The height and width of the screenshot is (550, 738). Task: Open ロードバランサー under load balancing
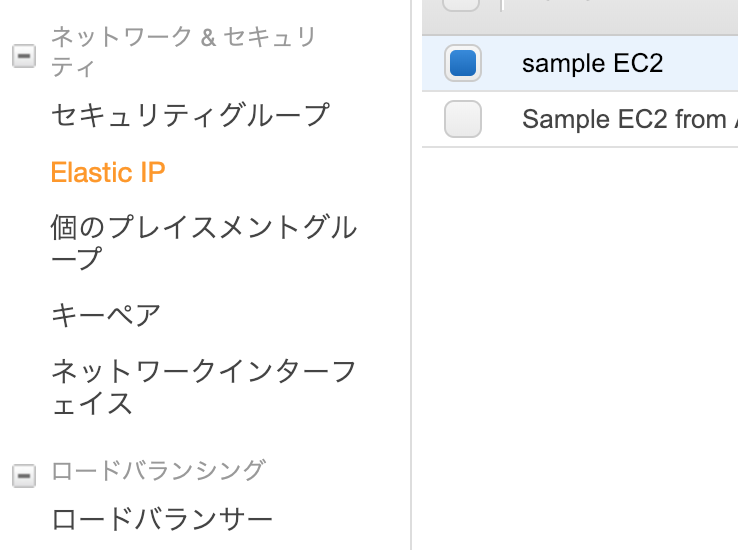(x=162, y=520)
